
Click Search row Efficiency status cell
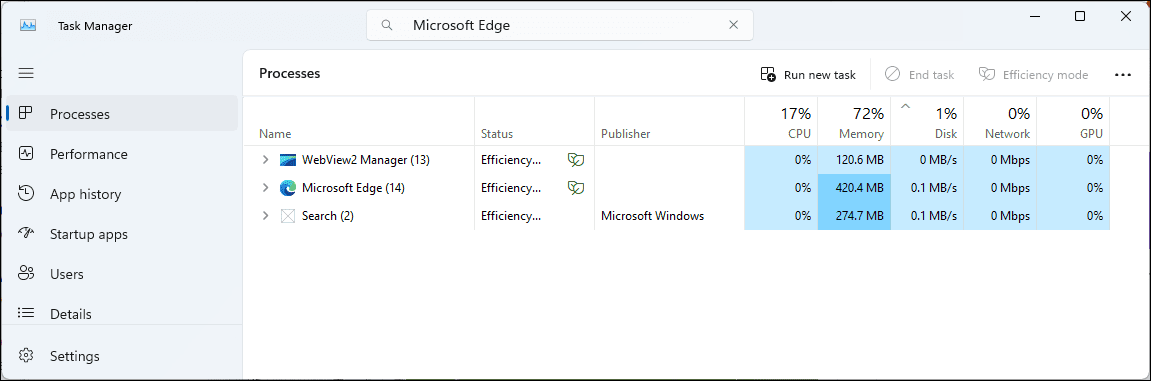click(x=534, y=216)
